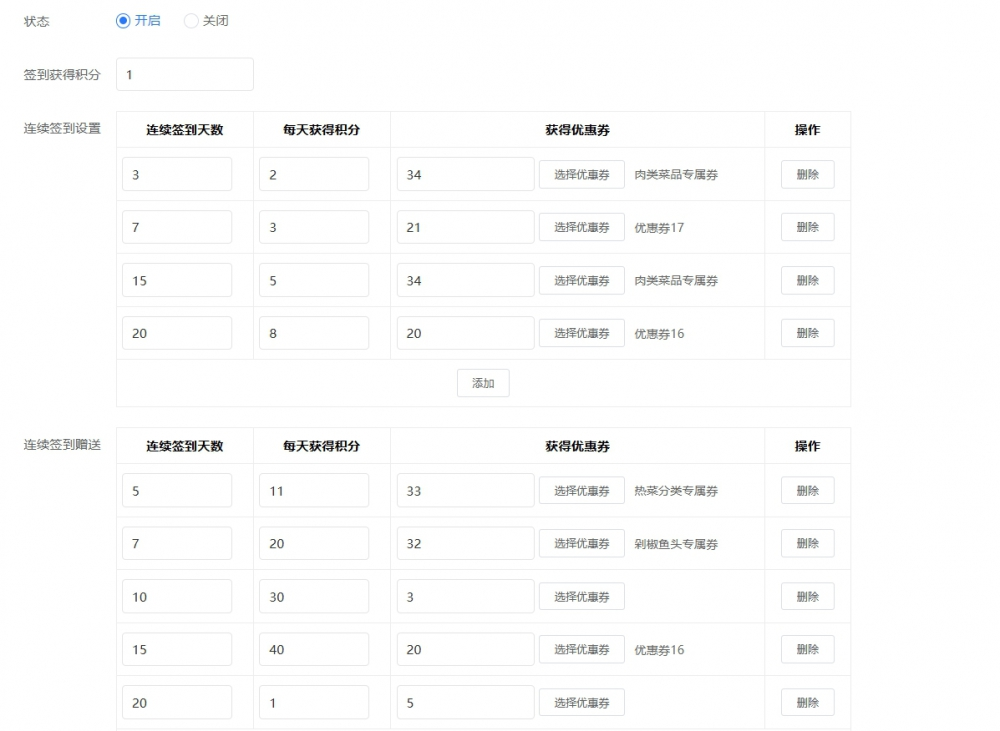Delete the row with 10 consecutive days
The image size is (1000, 731).
click(807, 597)
